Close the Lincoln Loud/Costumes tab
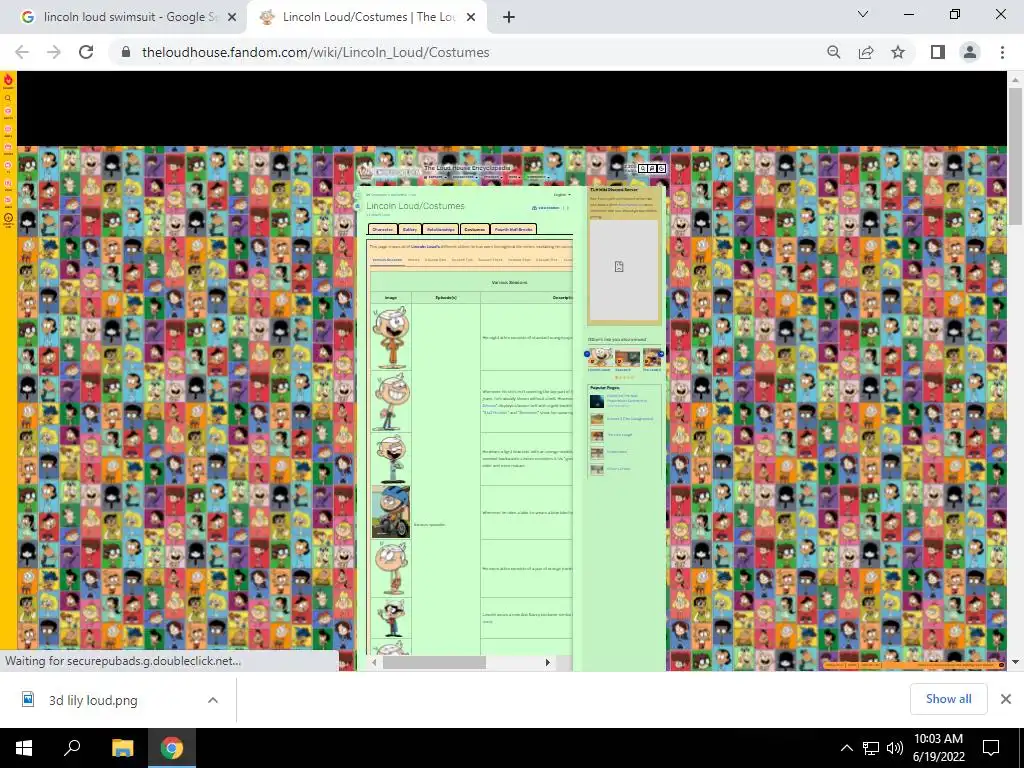This screenshot has height=768, width=1024. click(x=471, y=17)
